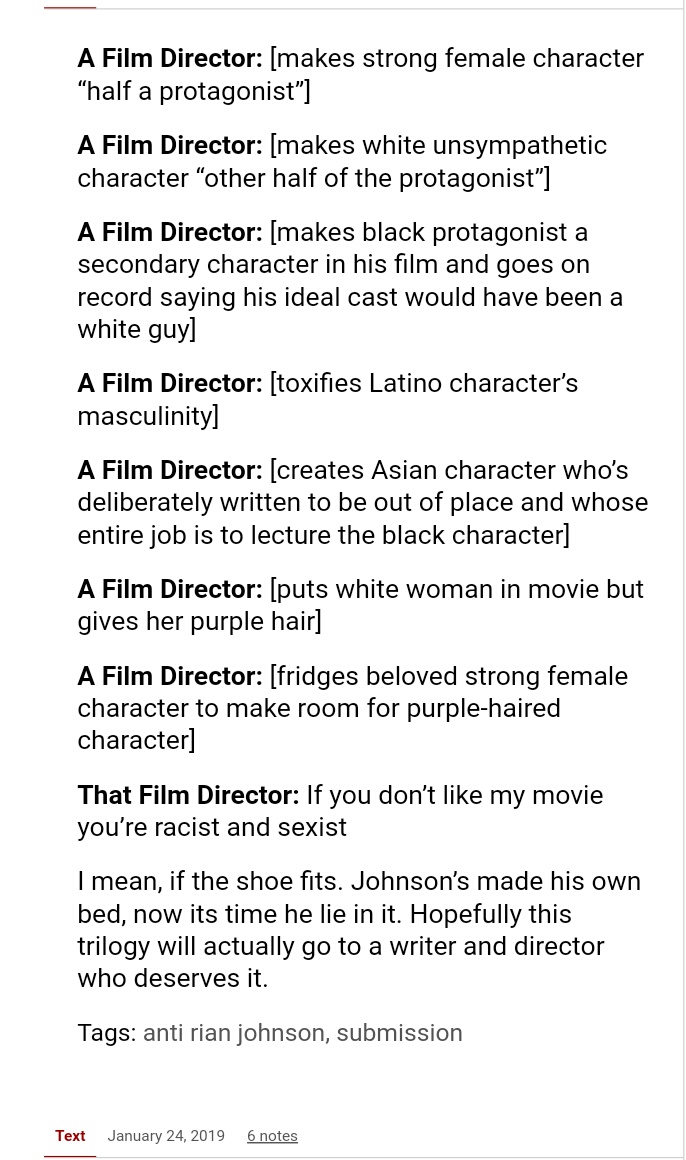686x1160 pixels.
Task: Click the bold 'That Film Director:' label
Action: click(188, 796)
